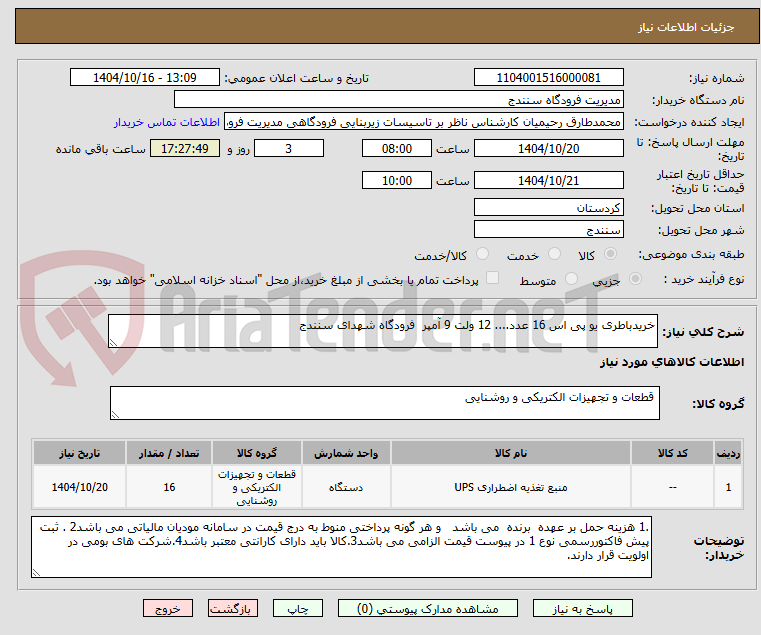Click the شرح کلی نیاز description textarea

pyautogui.click(x=382, y=331)
